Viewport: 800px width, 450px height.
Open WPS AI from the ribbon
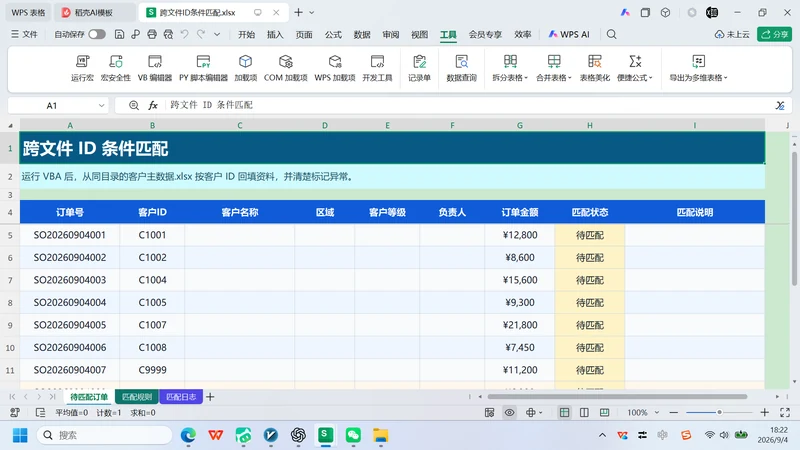(x=568, y=34)
